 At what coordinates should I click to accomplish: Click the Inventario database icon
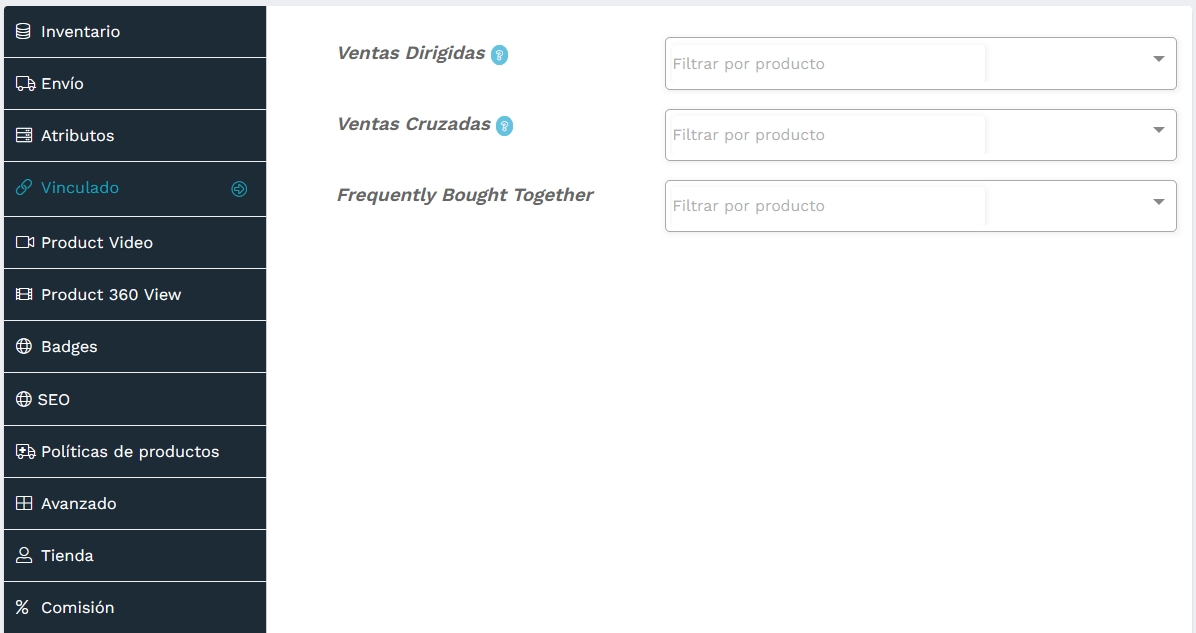[x=24, y=32]
